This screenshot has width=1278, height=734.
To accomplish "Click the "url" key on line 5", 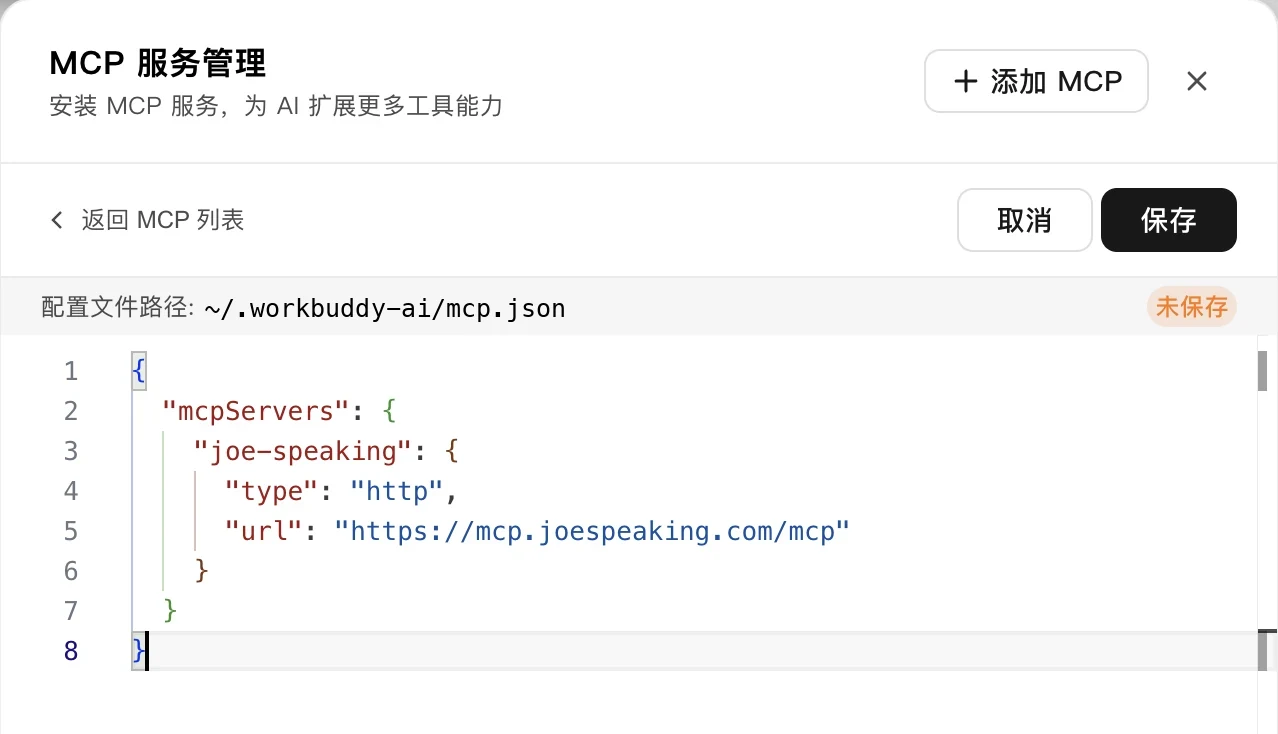I will pyautogui.click(x=264, y=531).
